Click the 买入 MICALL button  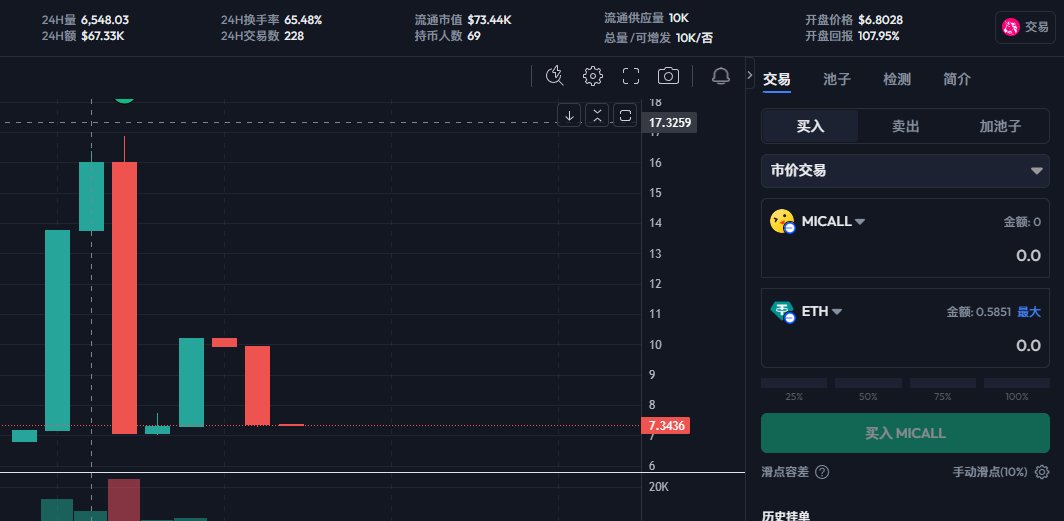pyautogui.click(x=905, y=433)
